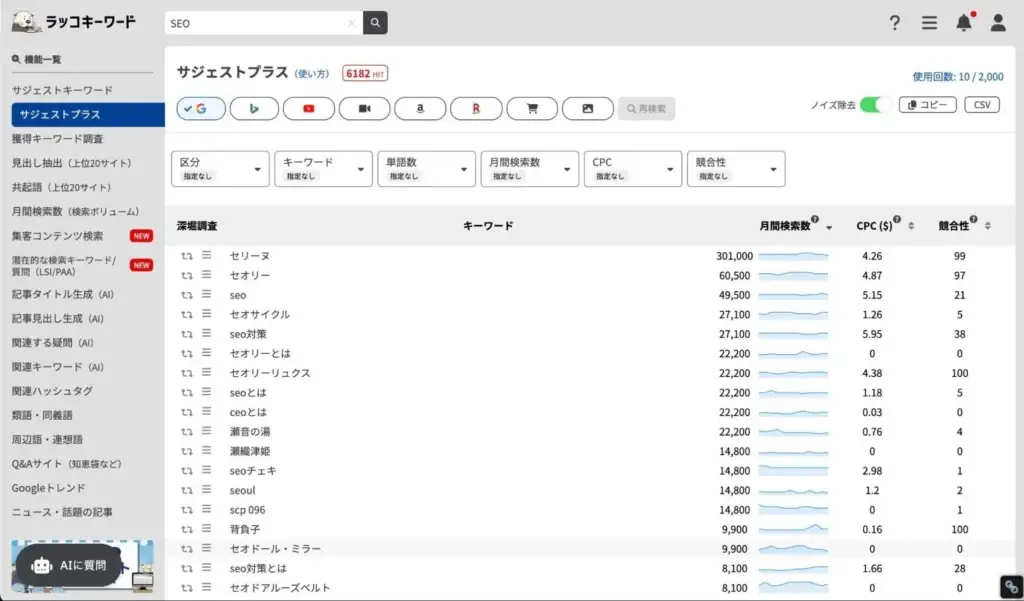The width and height of the screenshot is (1024, 601).
Task: Open list menu icon for seo対策とは row
Action: click(206, 568)
